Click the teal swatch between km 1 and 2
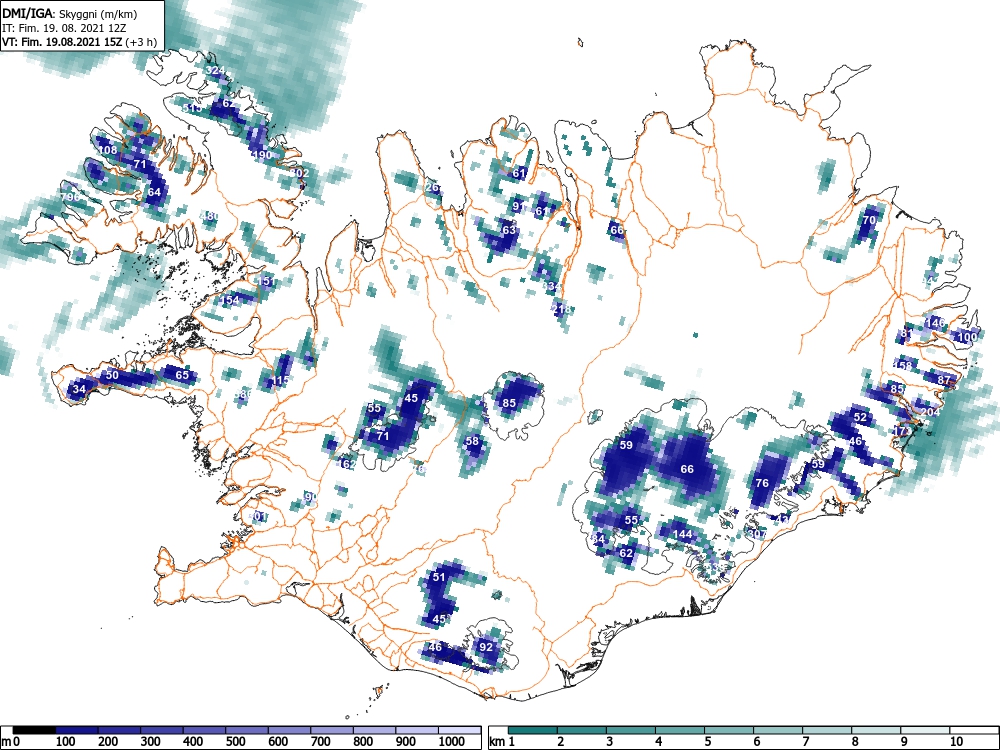 click(x=533, y=730)
